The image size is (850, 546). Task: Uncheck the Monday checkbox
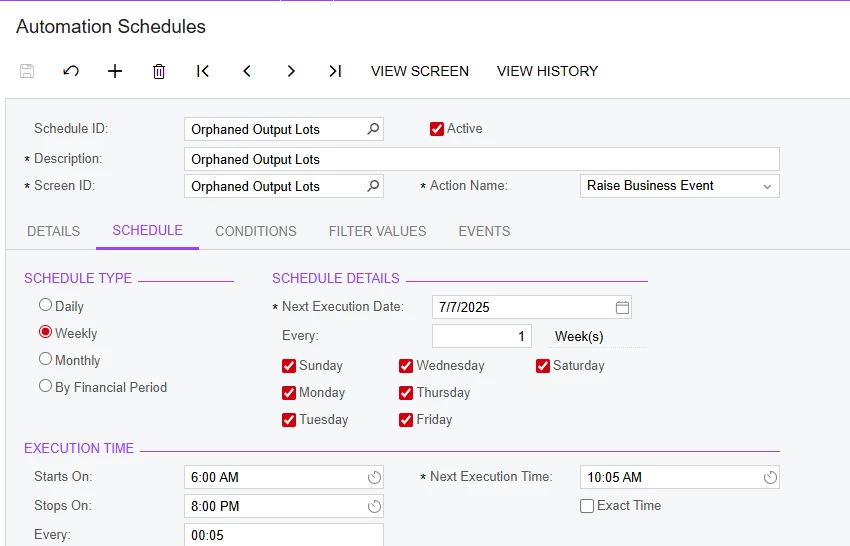pos(289,393)
